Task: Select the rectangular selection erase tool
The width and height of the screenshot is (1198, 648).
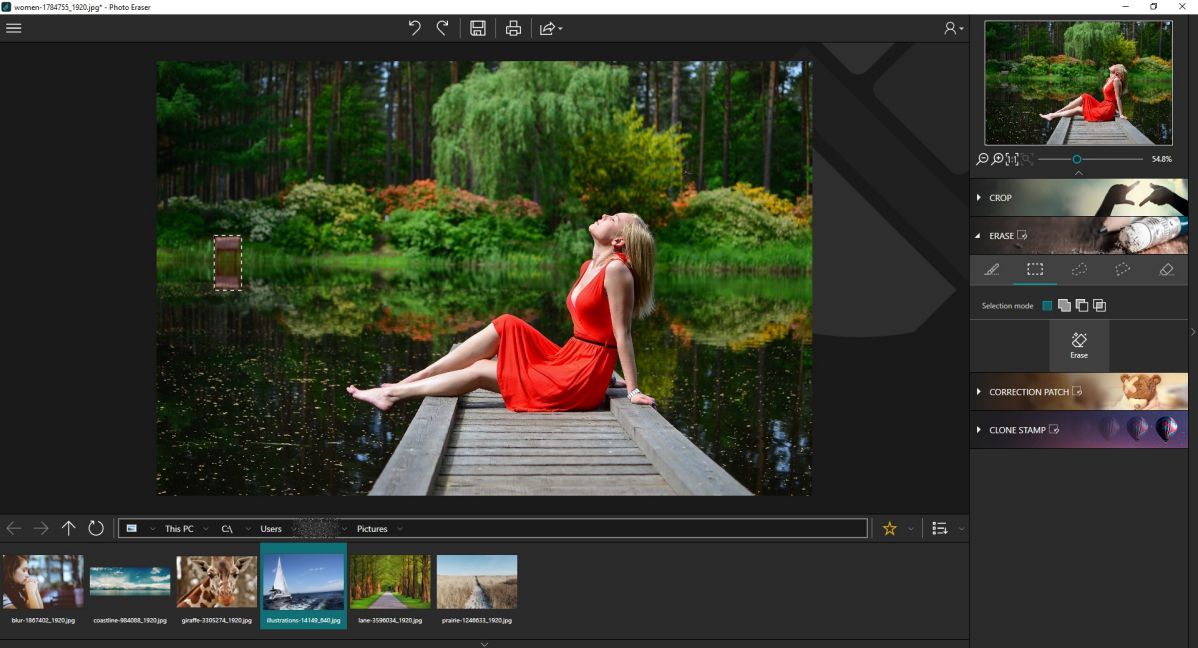Action: click(1034, 270)
